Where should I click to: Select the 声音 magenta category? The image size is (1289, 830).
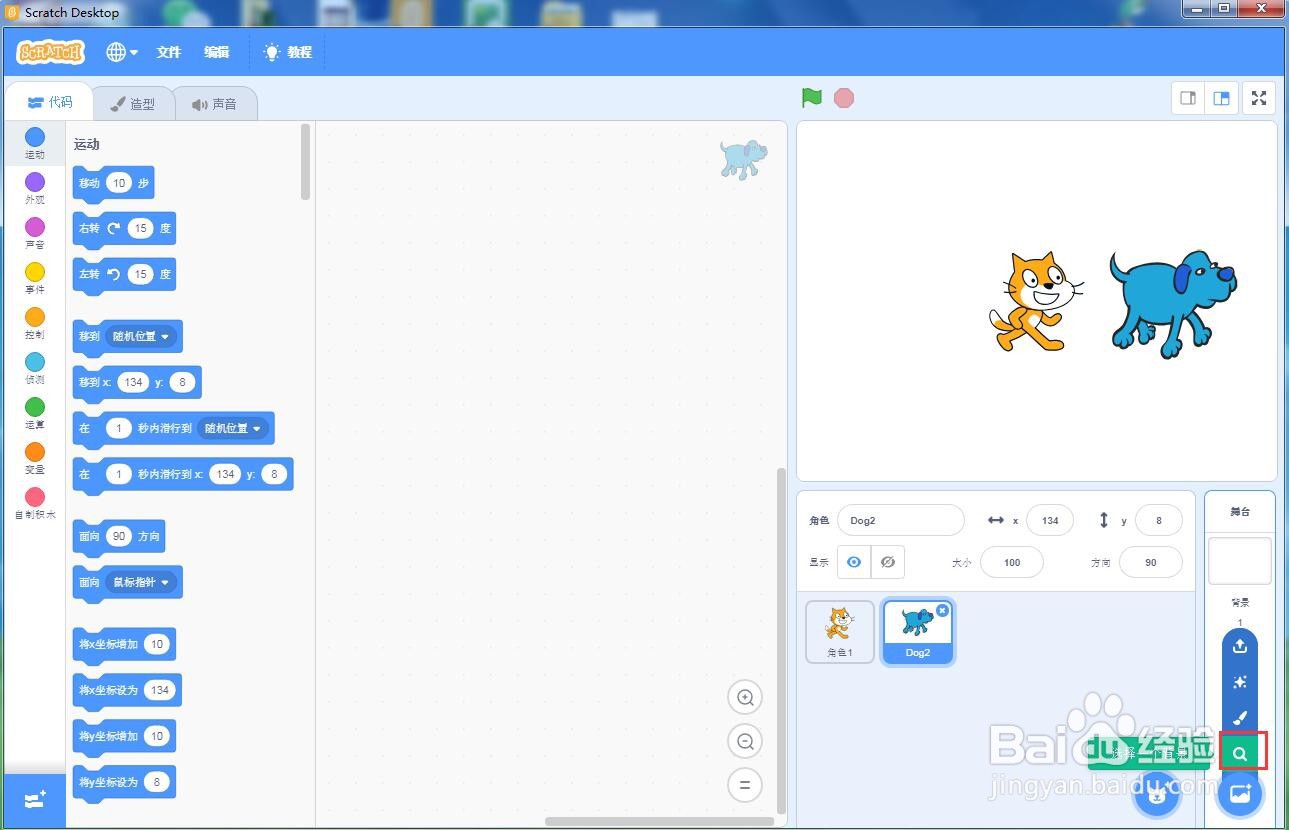pos(35,232)
